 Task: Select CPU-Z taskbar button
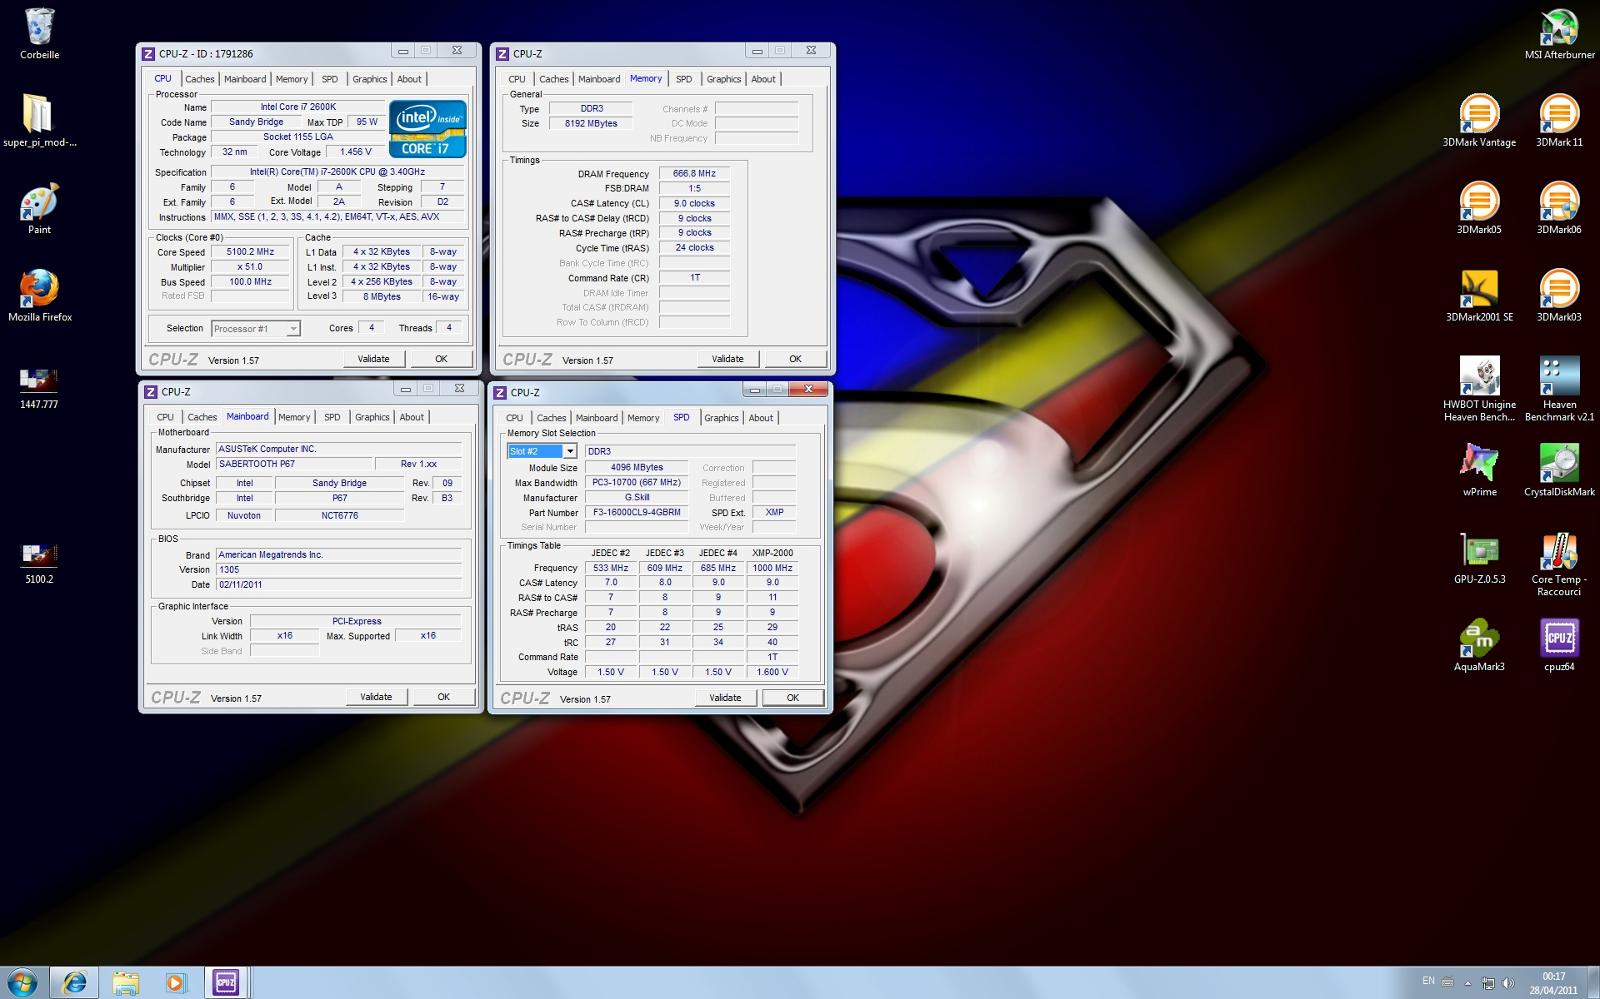pyautogui.click(x=226, y=982)
